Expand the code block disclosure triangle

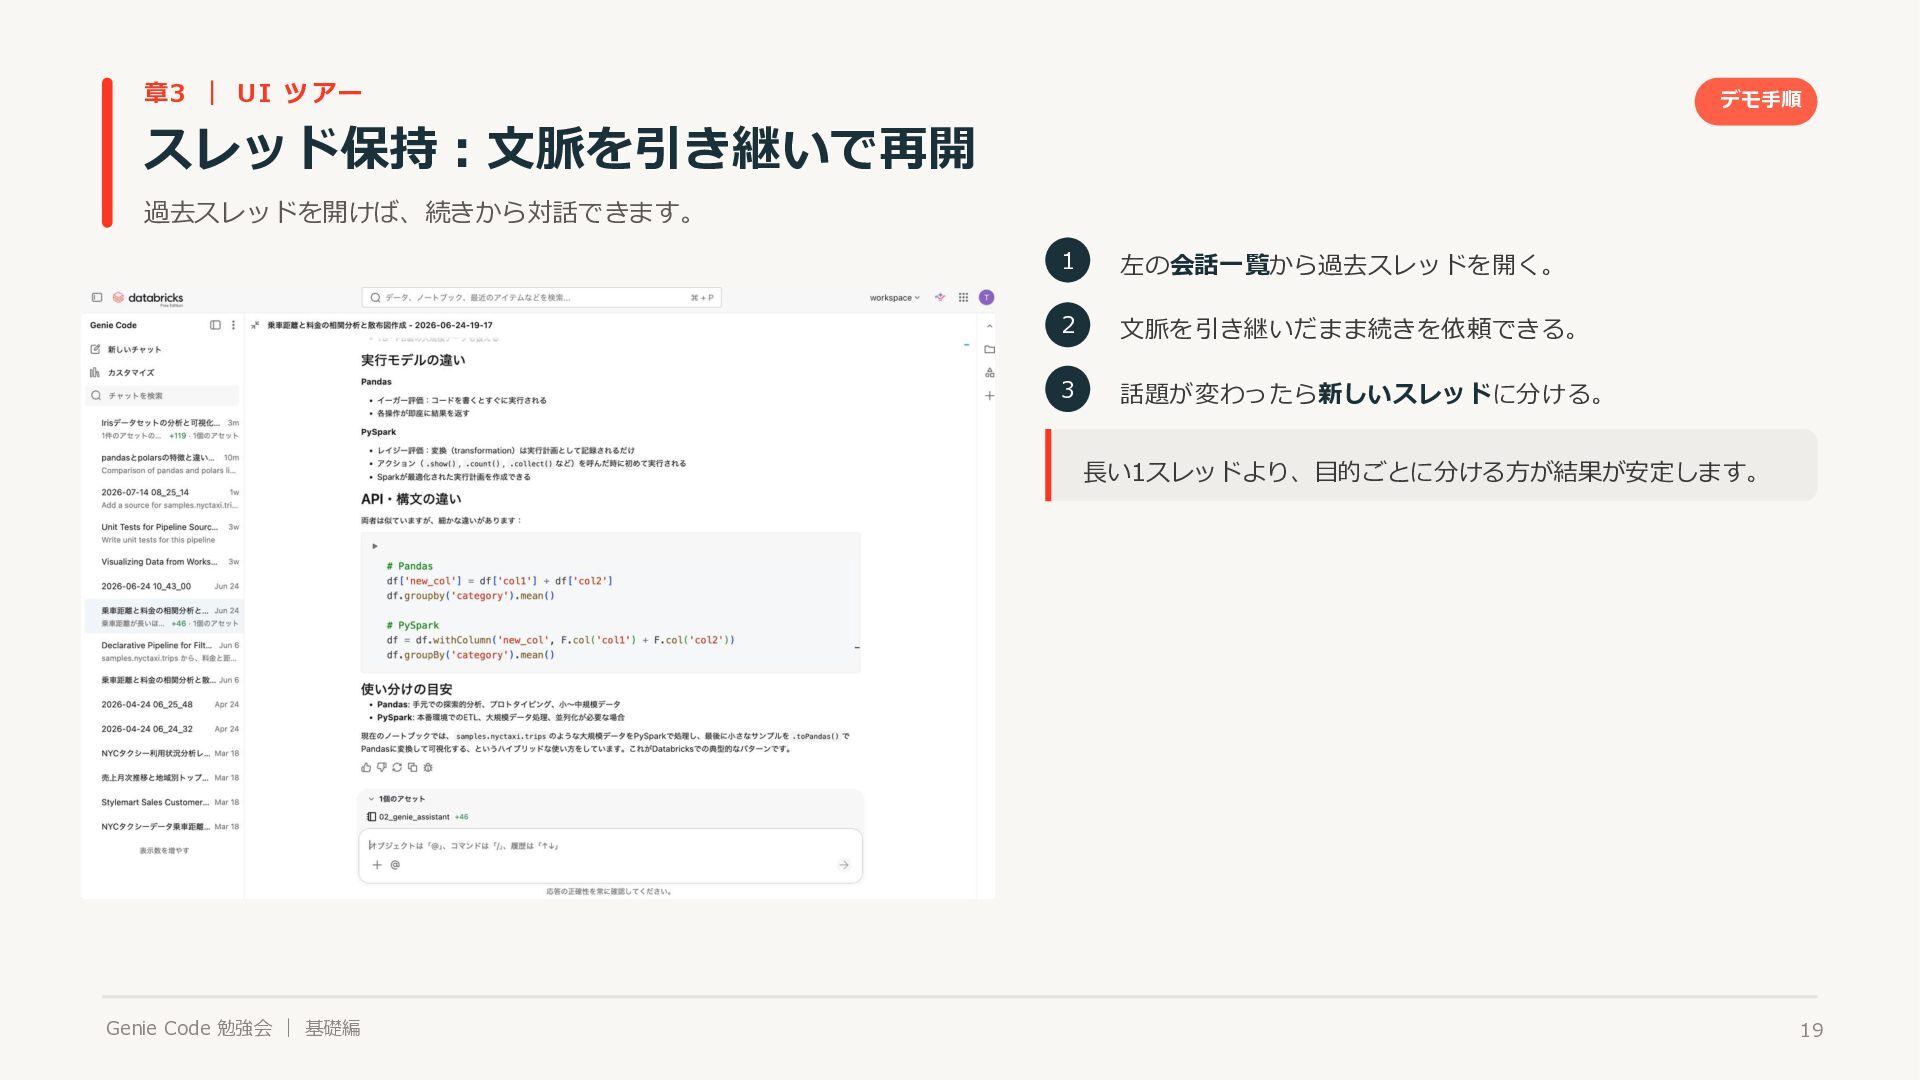(375, 546)
